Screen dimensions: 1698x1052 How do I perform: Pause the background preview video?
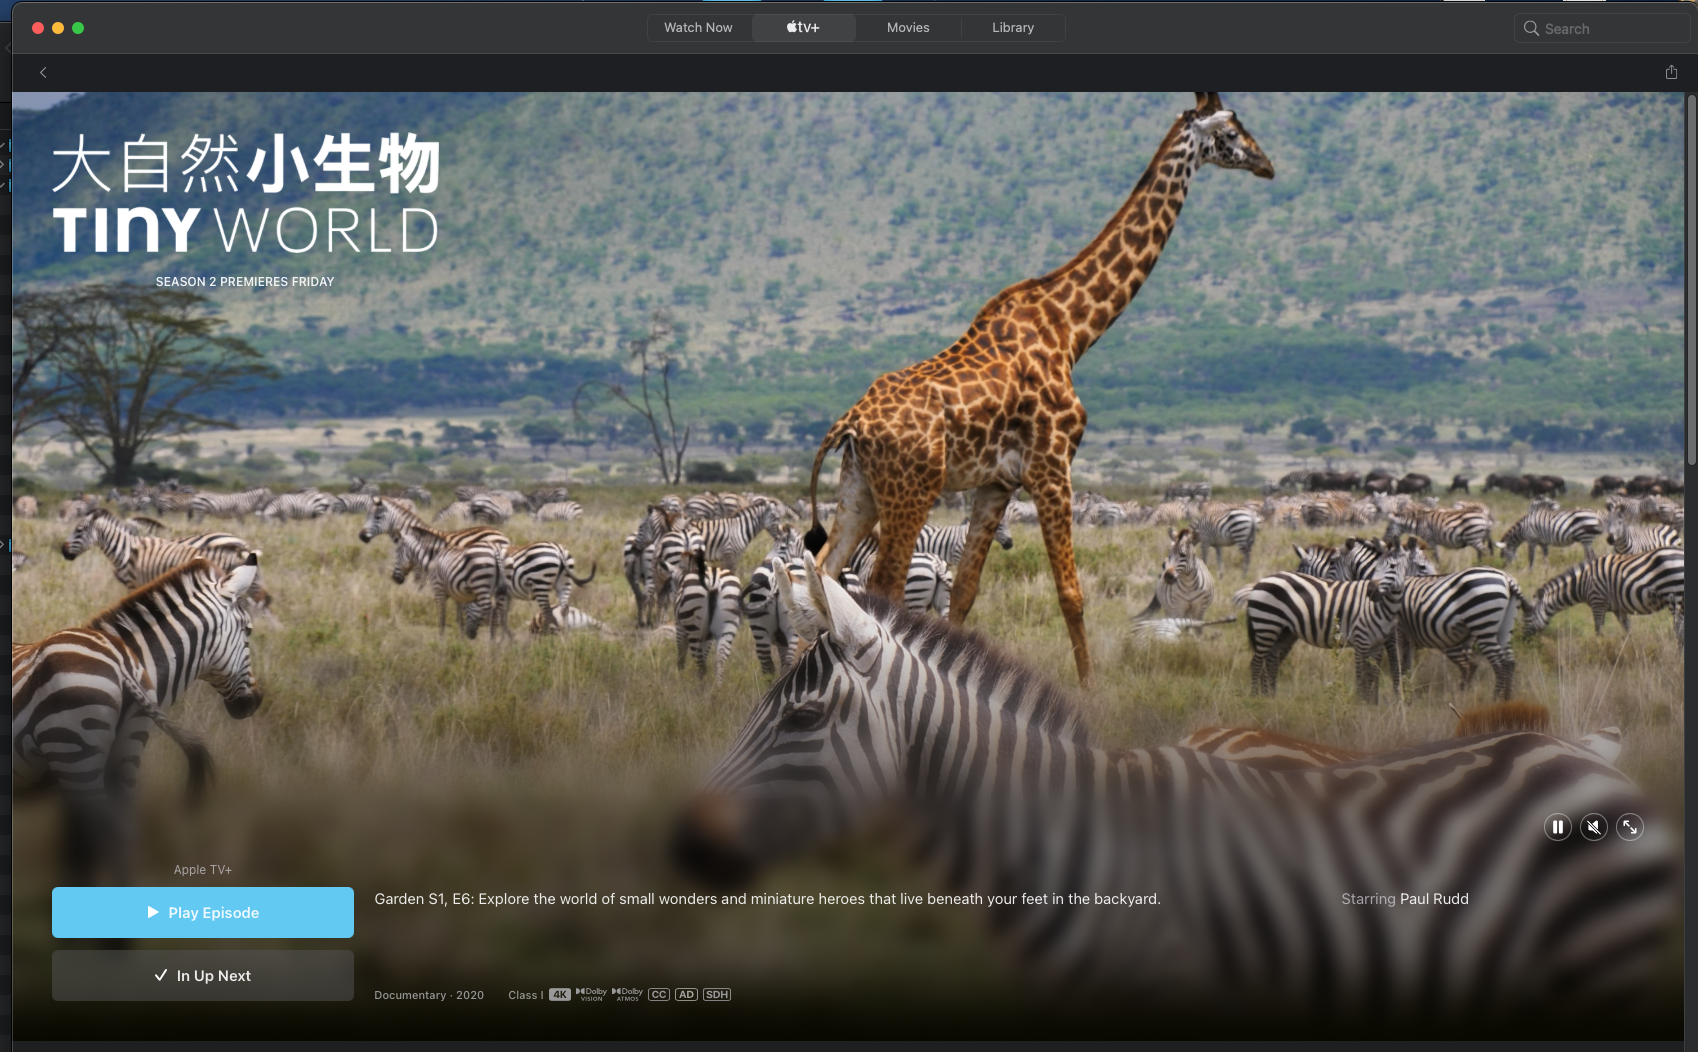[x=1557, y=827]
